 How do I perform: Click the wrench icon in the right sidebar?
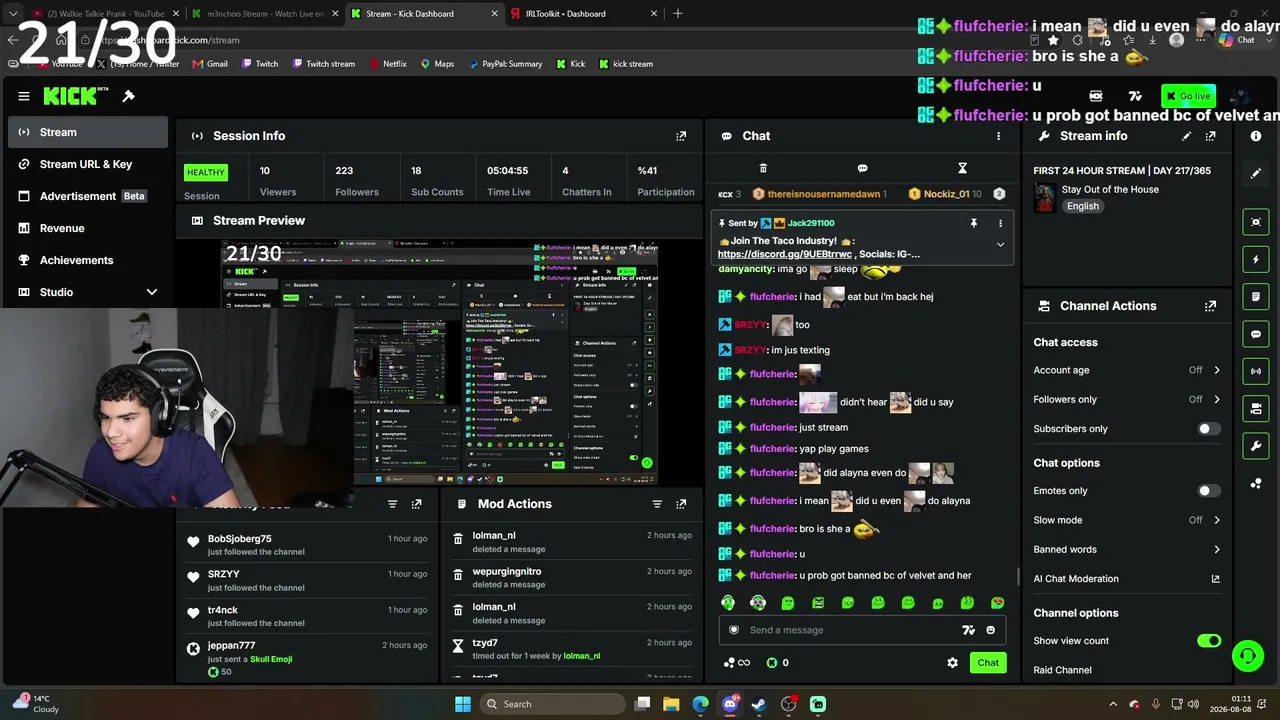click(1256, 445)
